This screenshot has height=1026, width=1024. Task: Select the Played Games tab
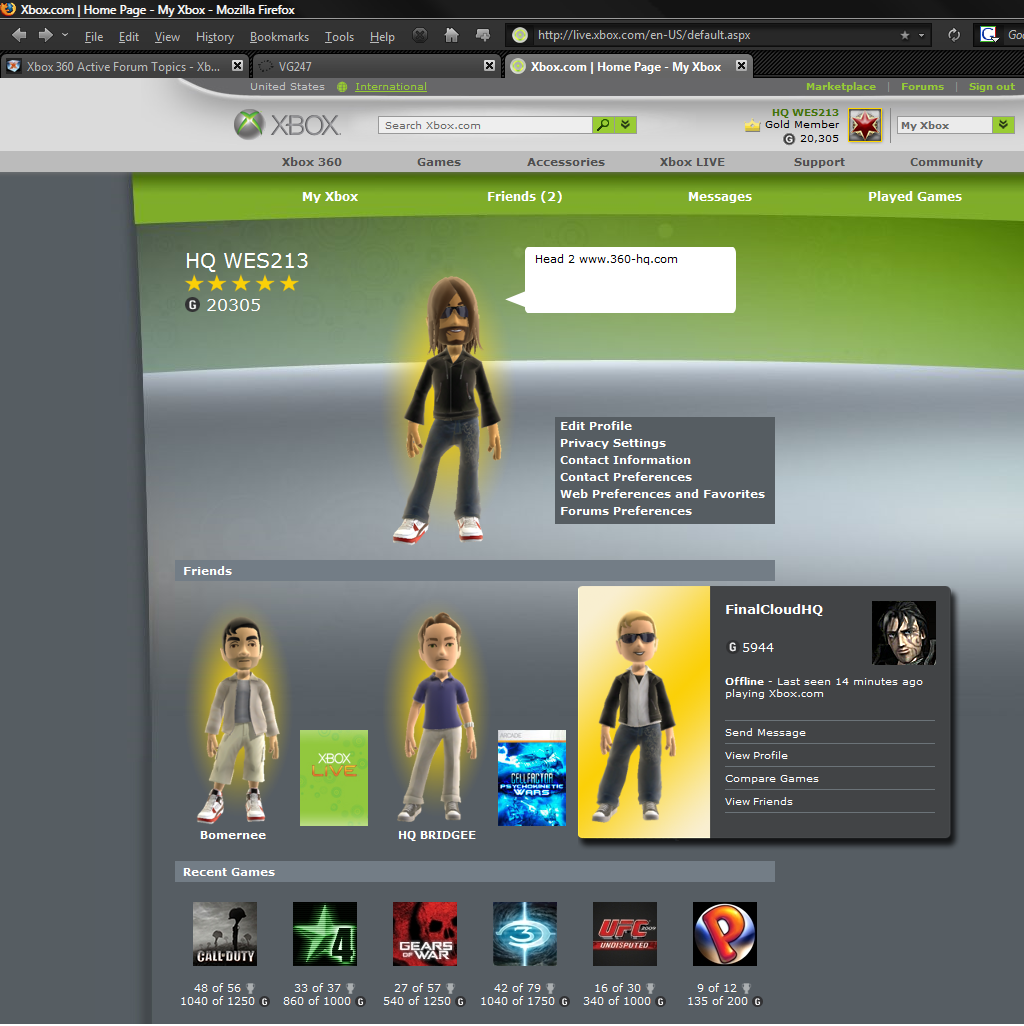(x=915, y=196)
